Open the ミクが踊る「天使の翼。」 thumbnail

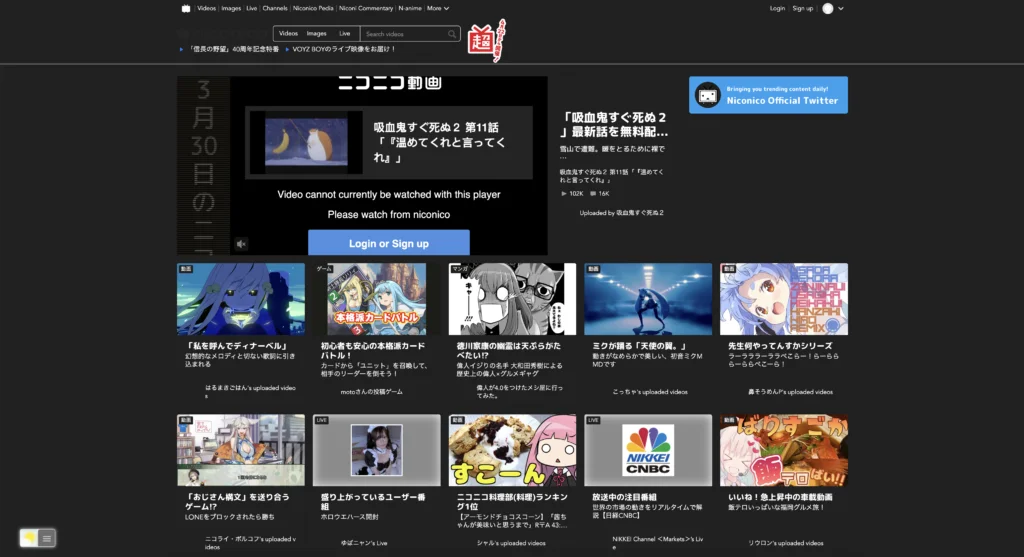(x=648, y=299)
